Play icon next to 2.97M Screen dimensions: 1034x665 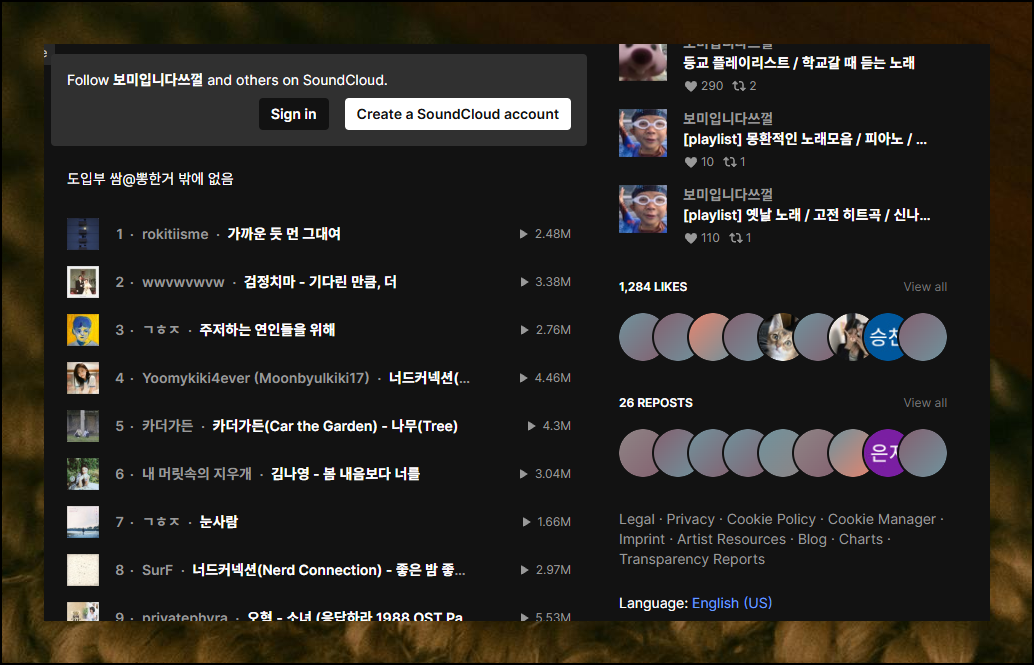pos(525,570)
